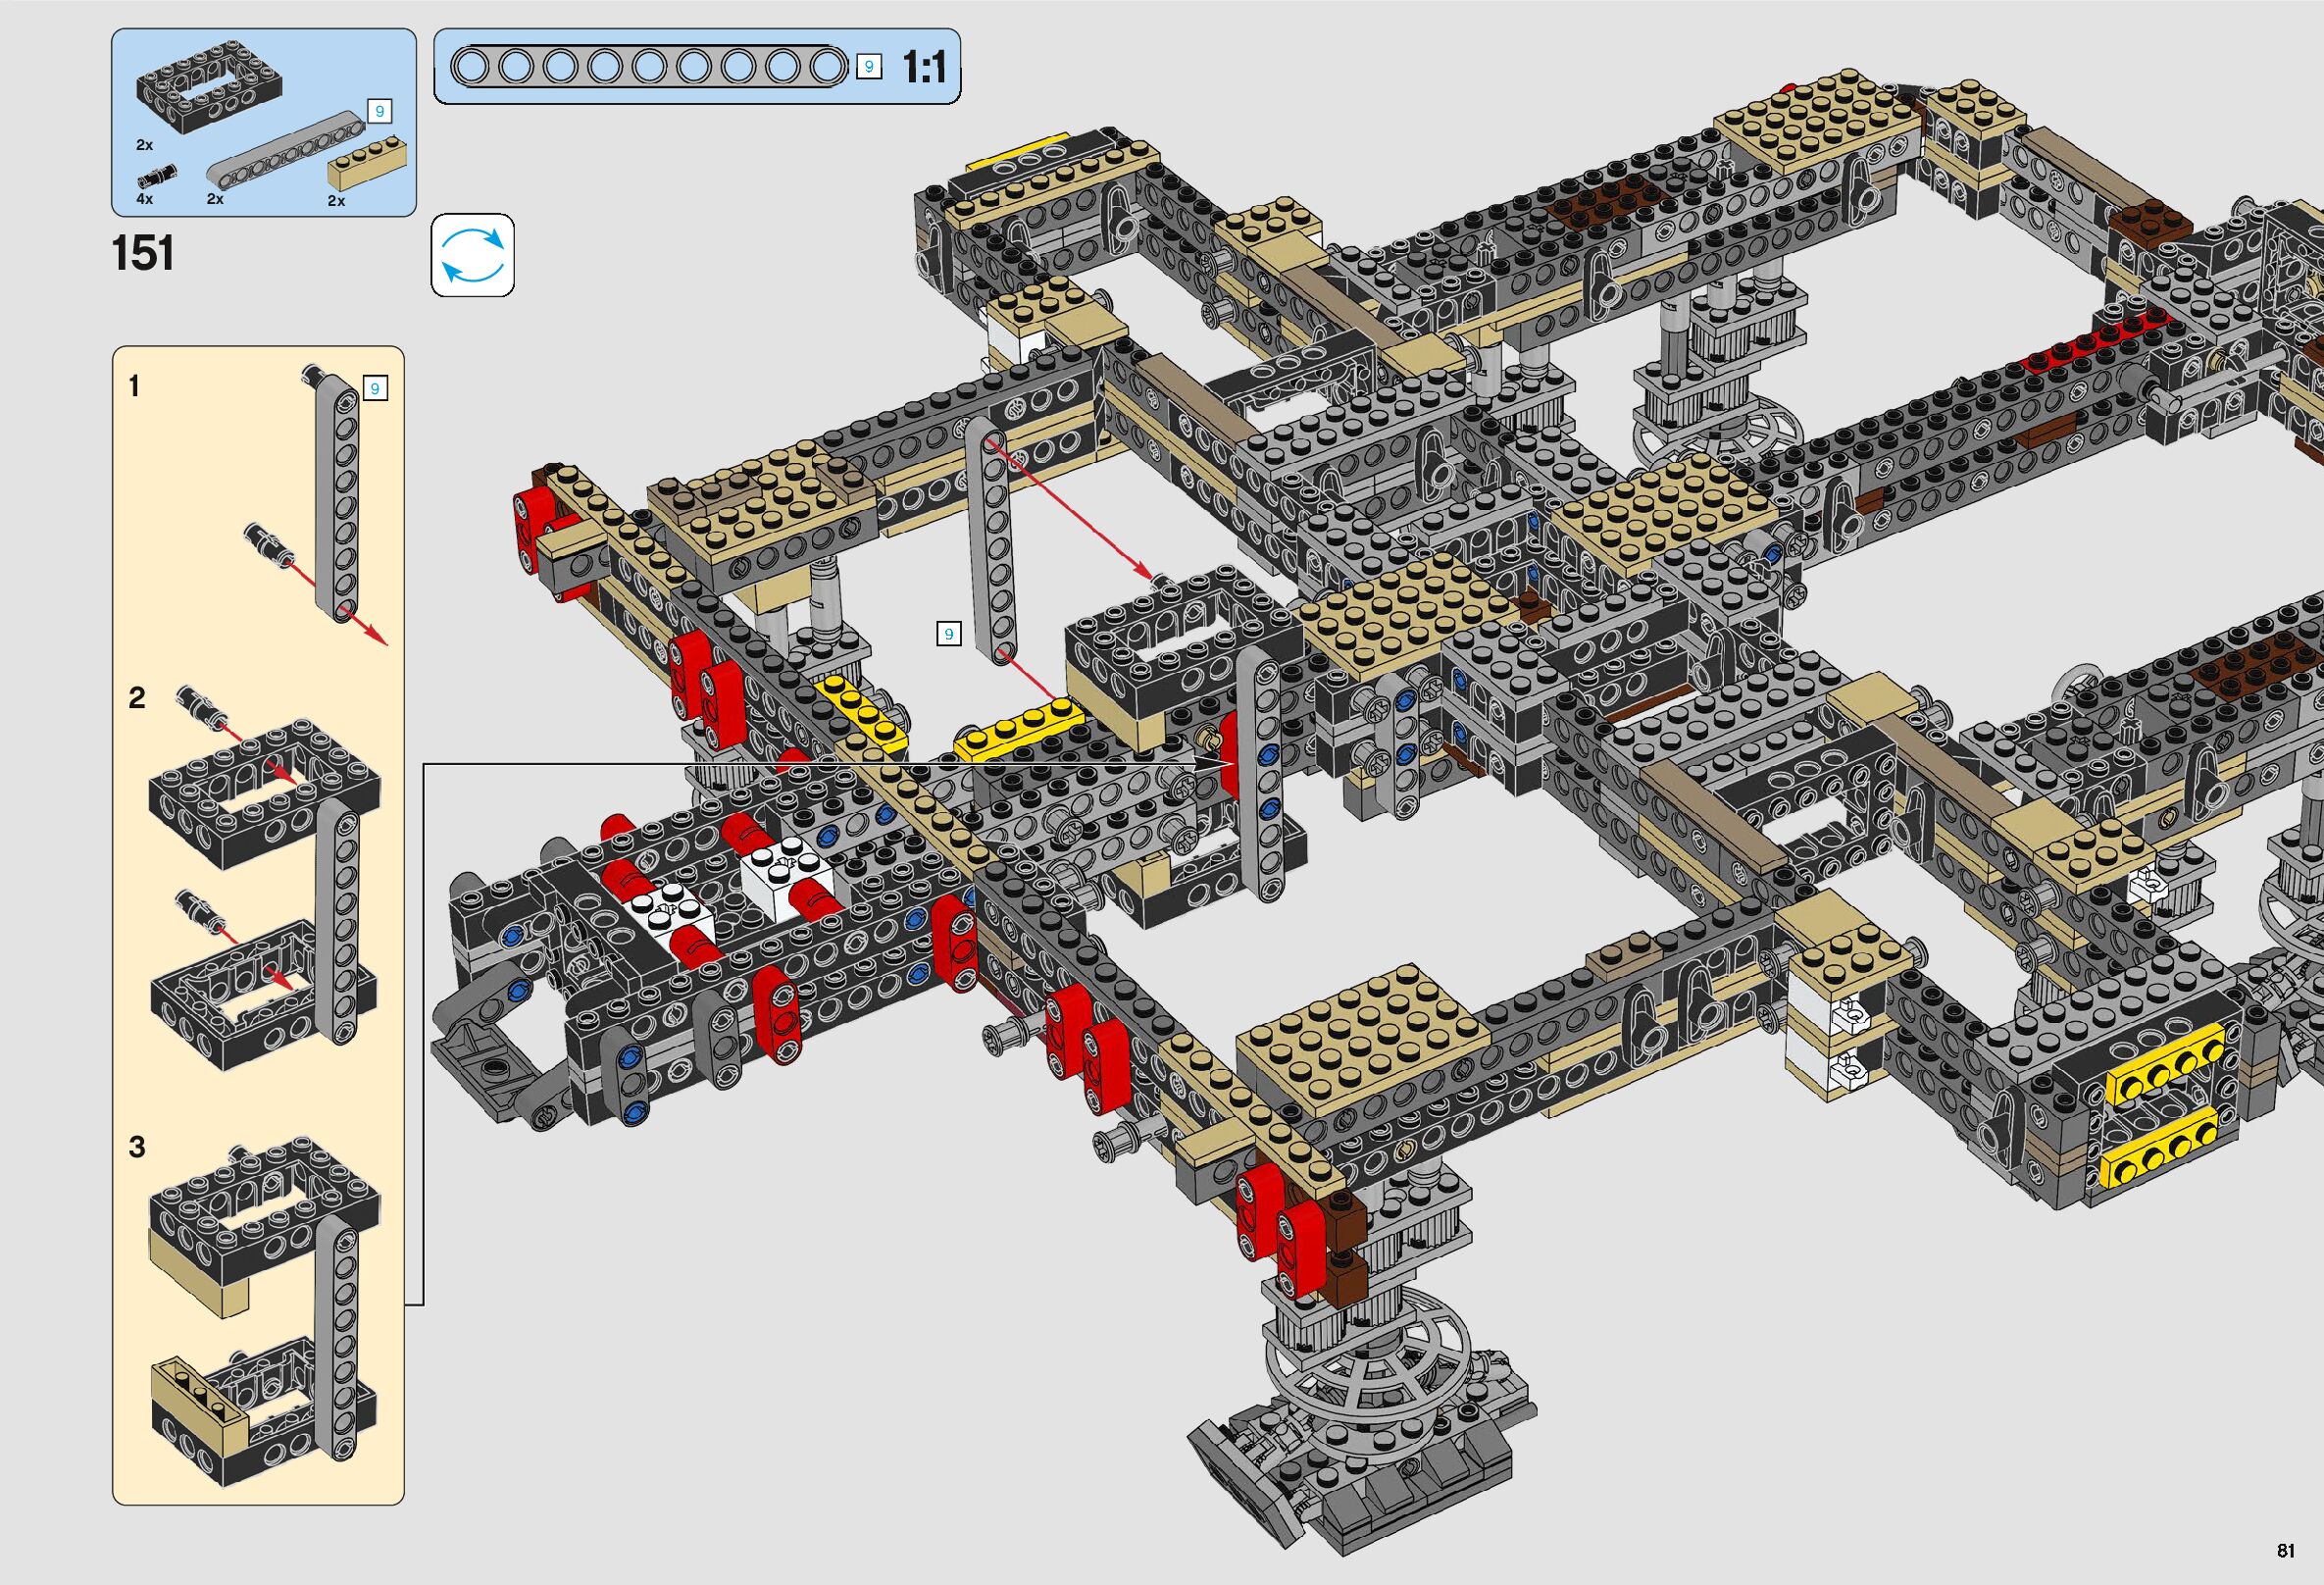Click the page number 81
The height and width of the screenshot is (1585, 2324).
point(2285,1551)
